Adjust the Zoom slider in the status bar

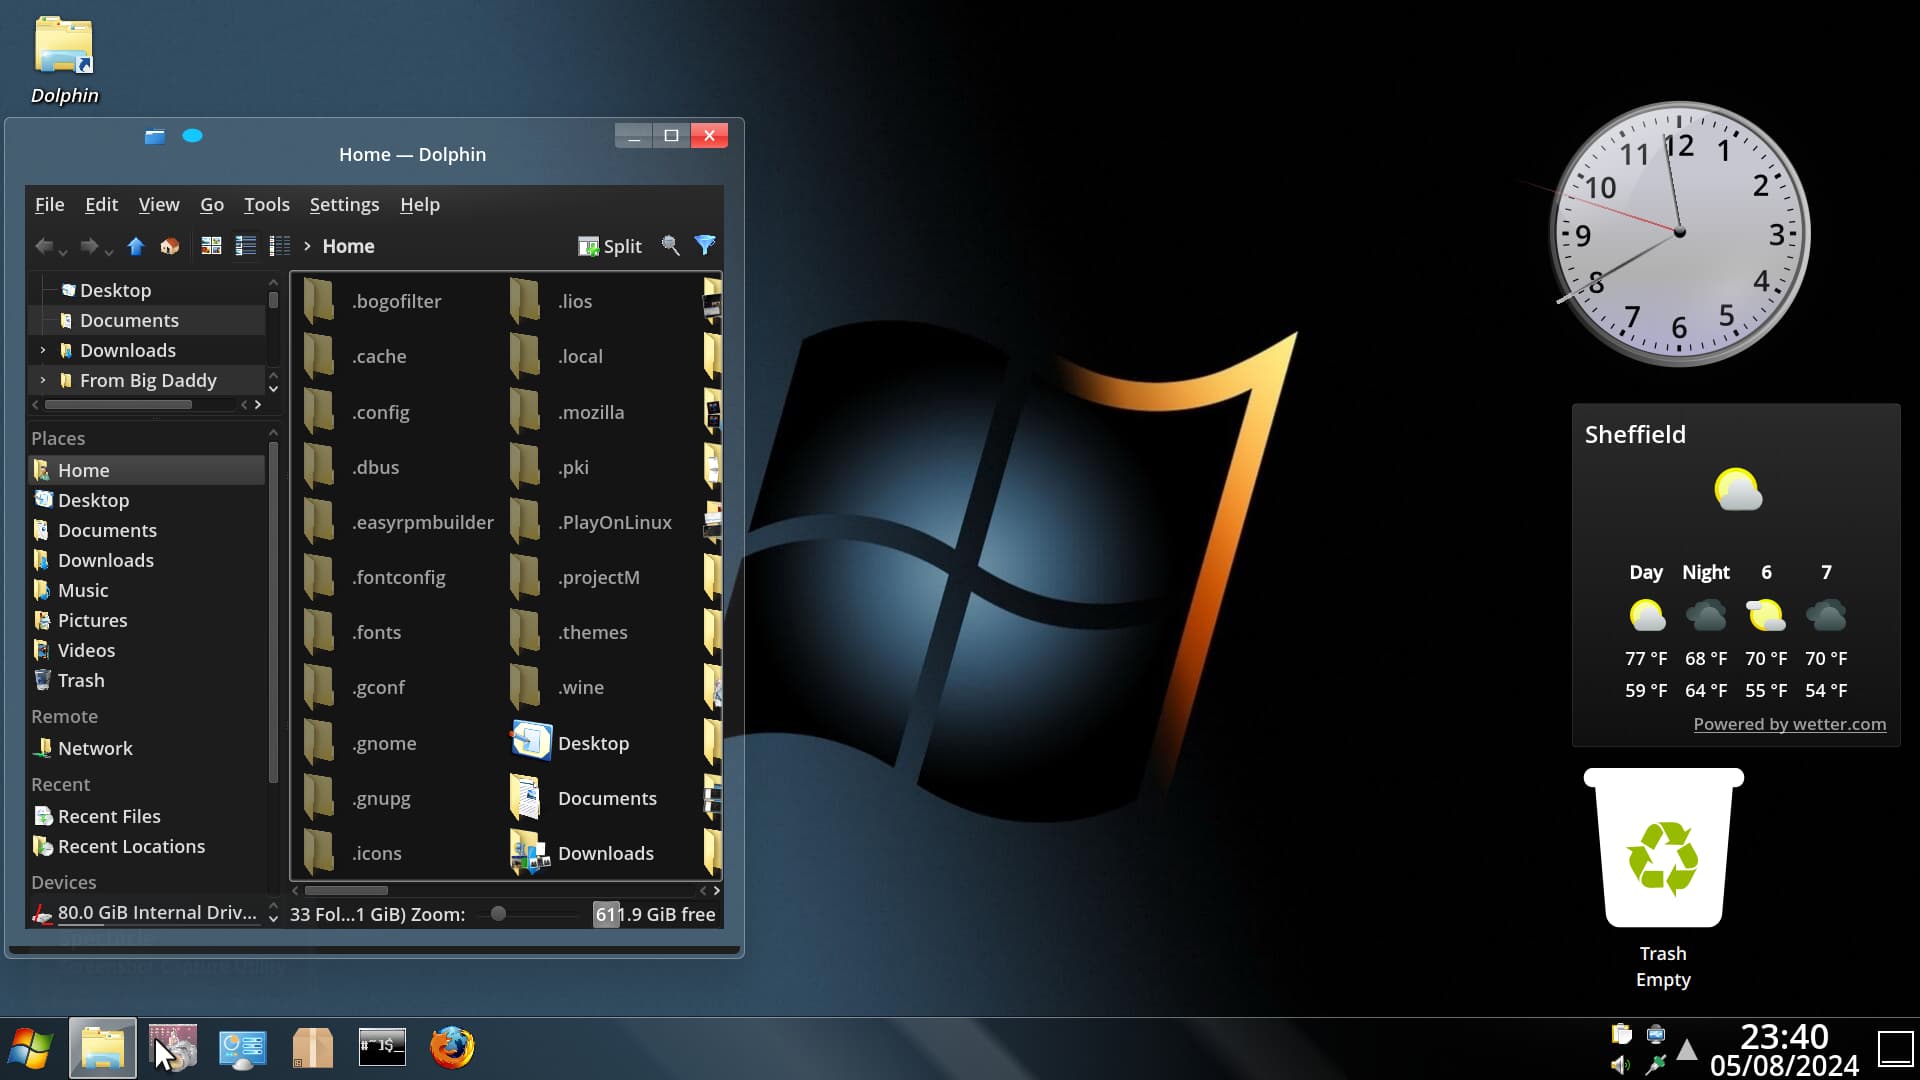pos(528,914)
